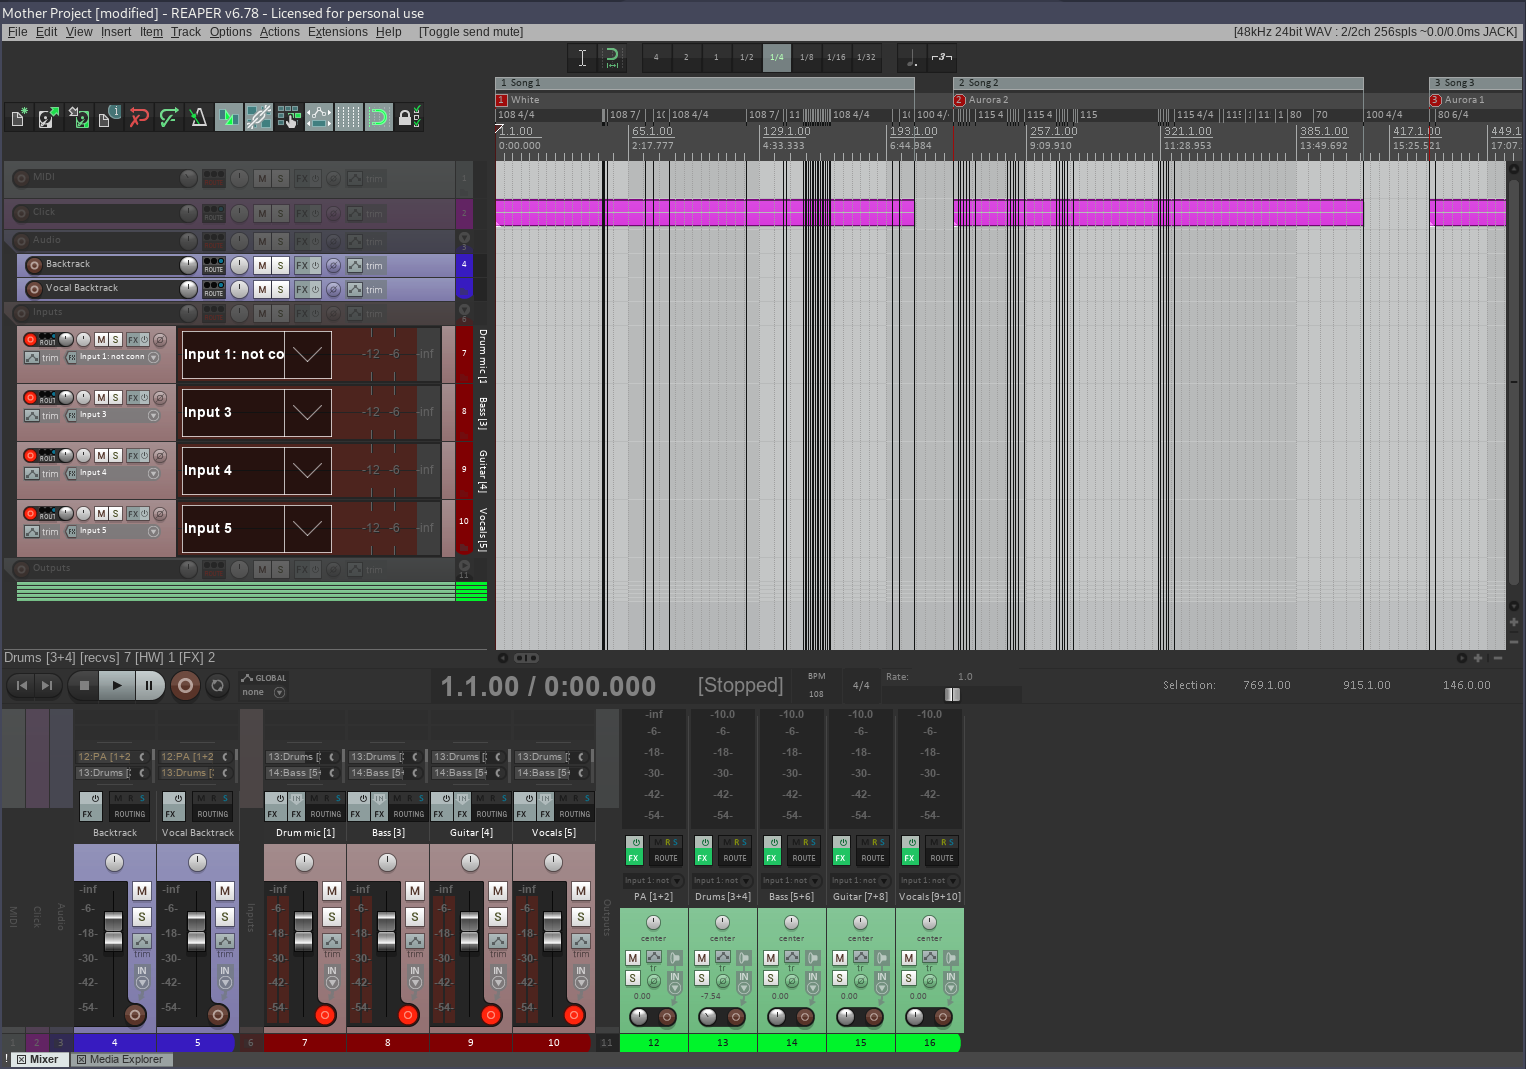The image size is (1526, 1069).
Task: Set grid division to 1/2
Action: click(x=746, y=58)
